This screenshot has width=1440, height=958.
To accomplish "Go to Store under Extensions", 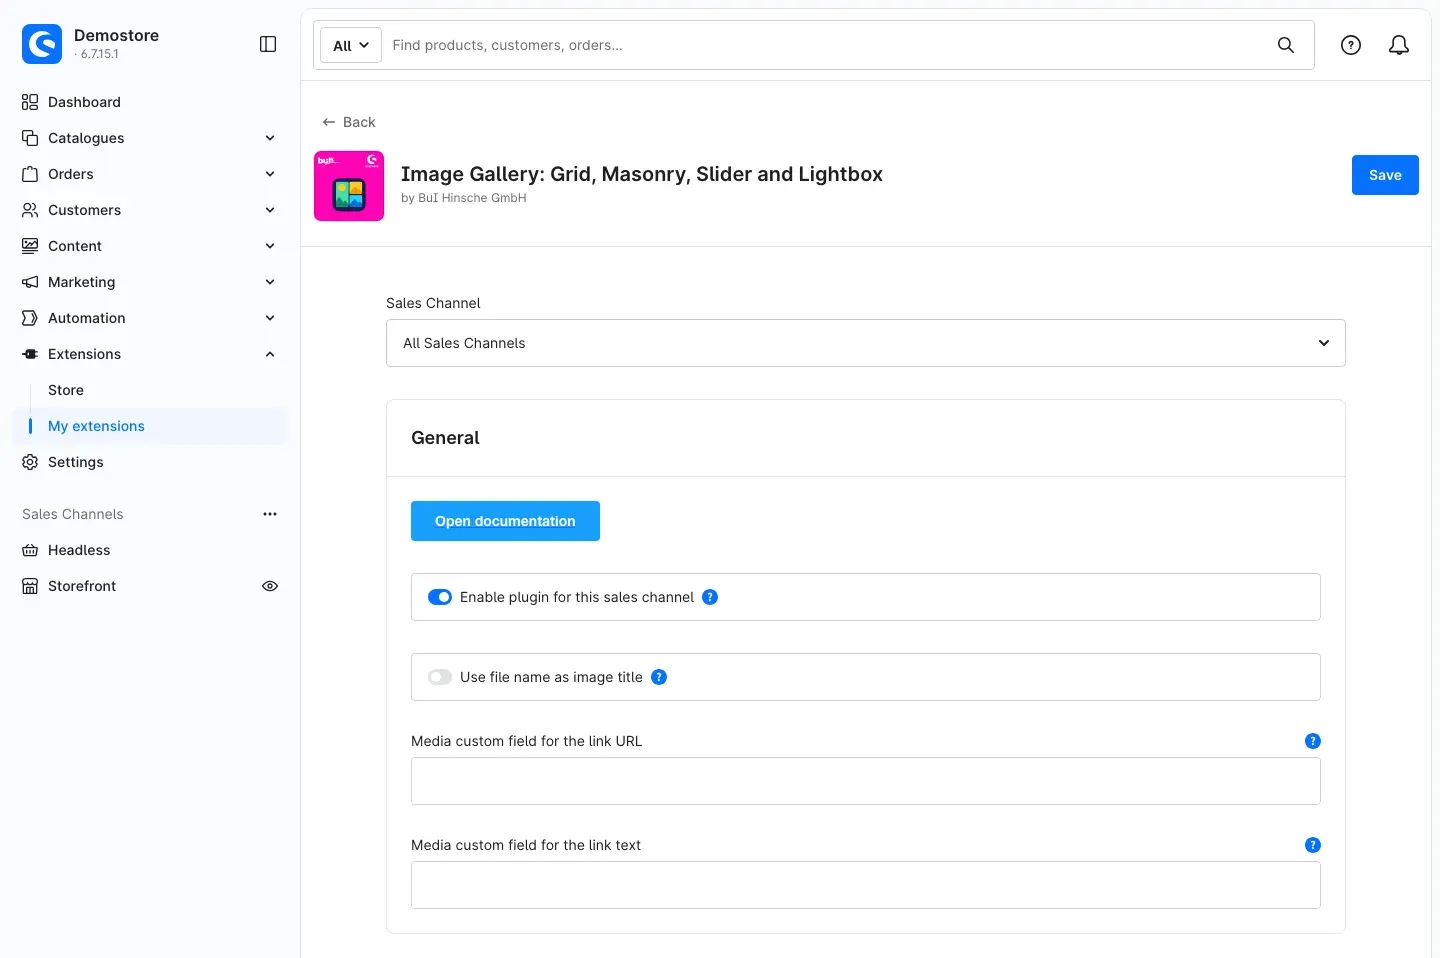I will [66, 390].
